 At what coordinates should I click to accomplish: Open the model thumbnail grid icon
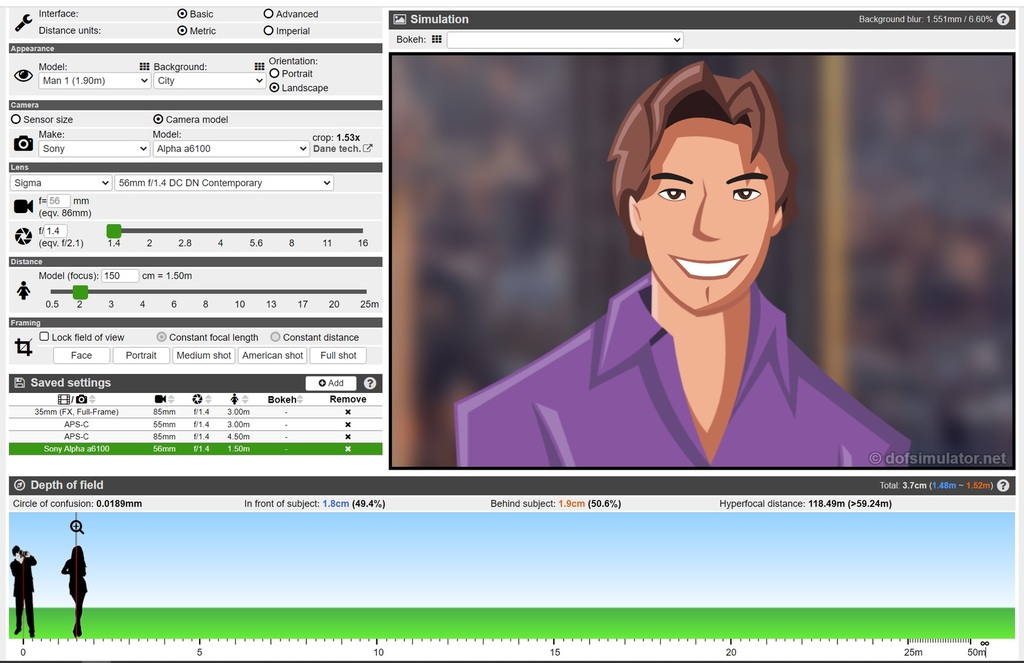(x=144, y=66)
